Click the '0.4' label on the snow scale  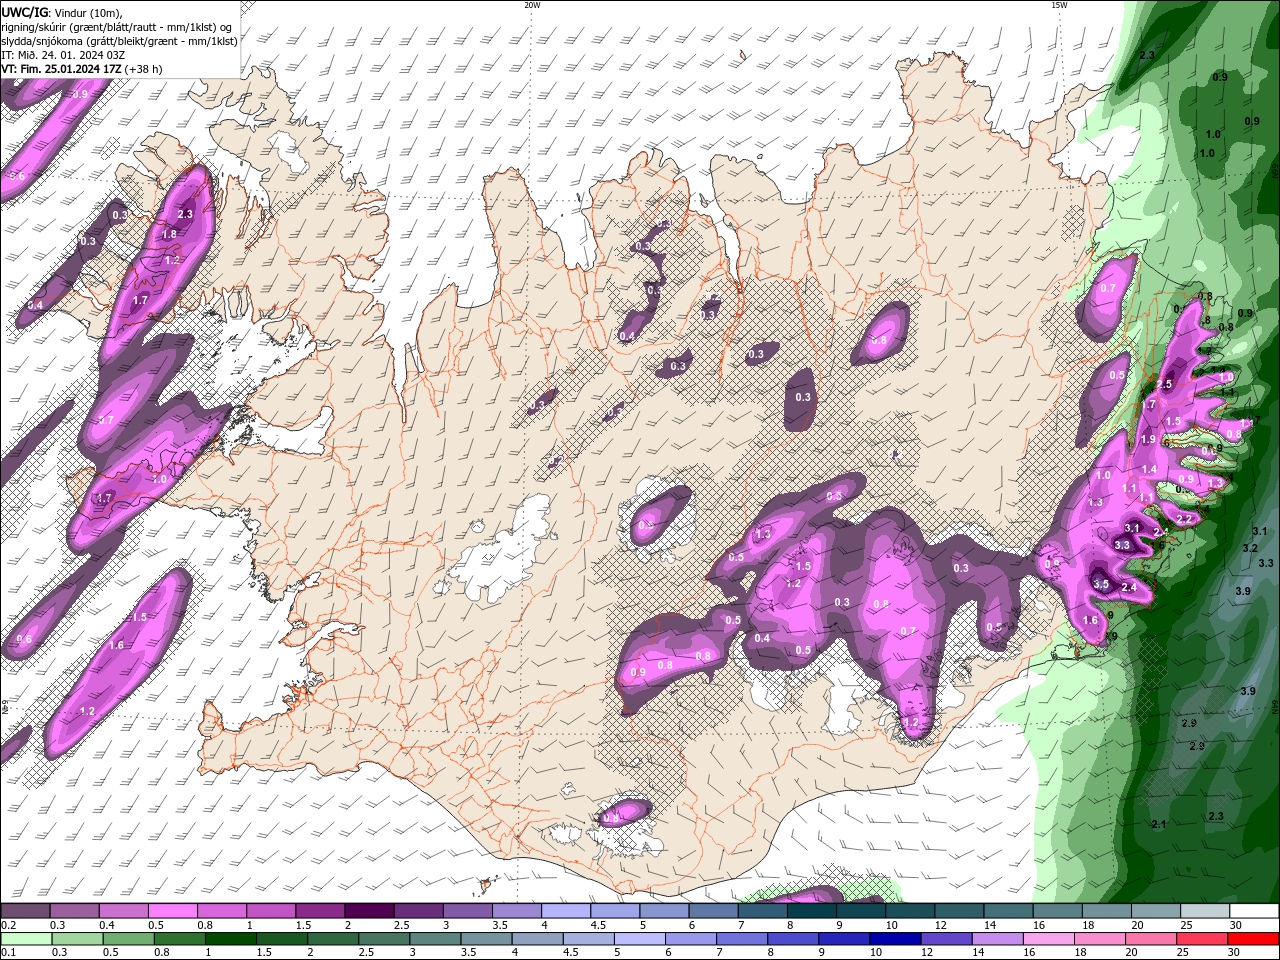[107, 925]
